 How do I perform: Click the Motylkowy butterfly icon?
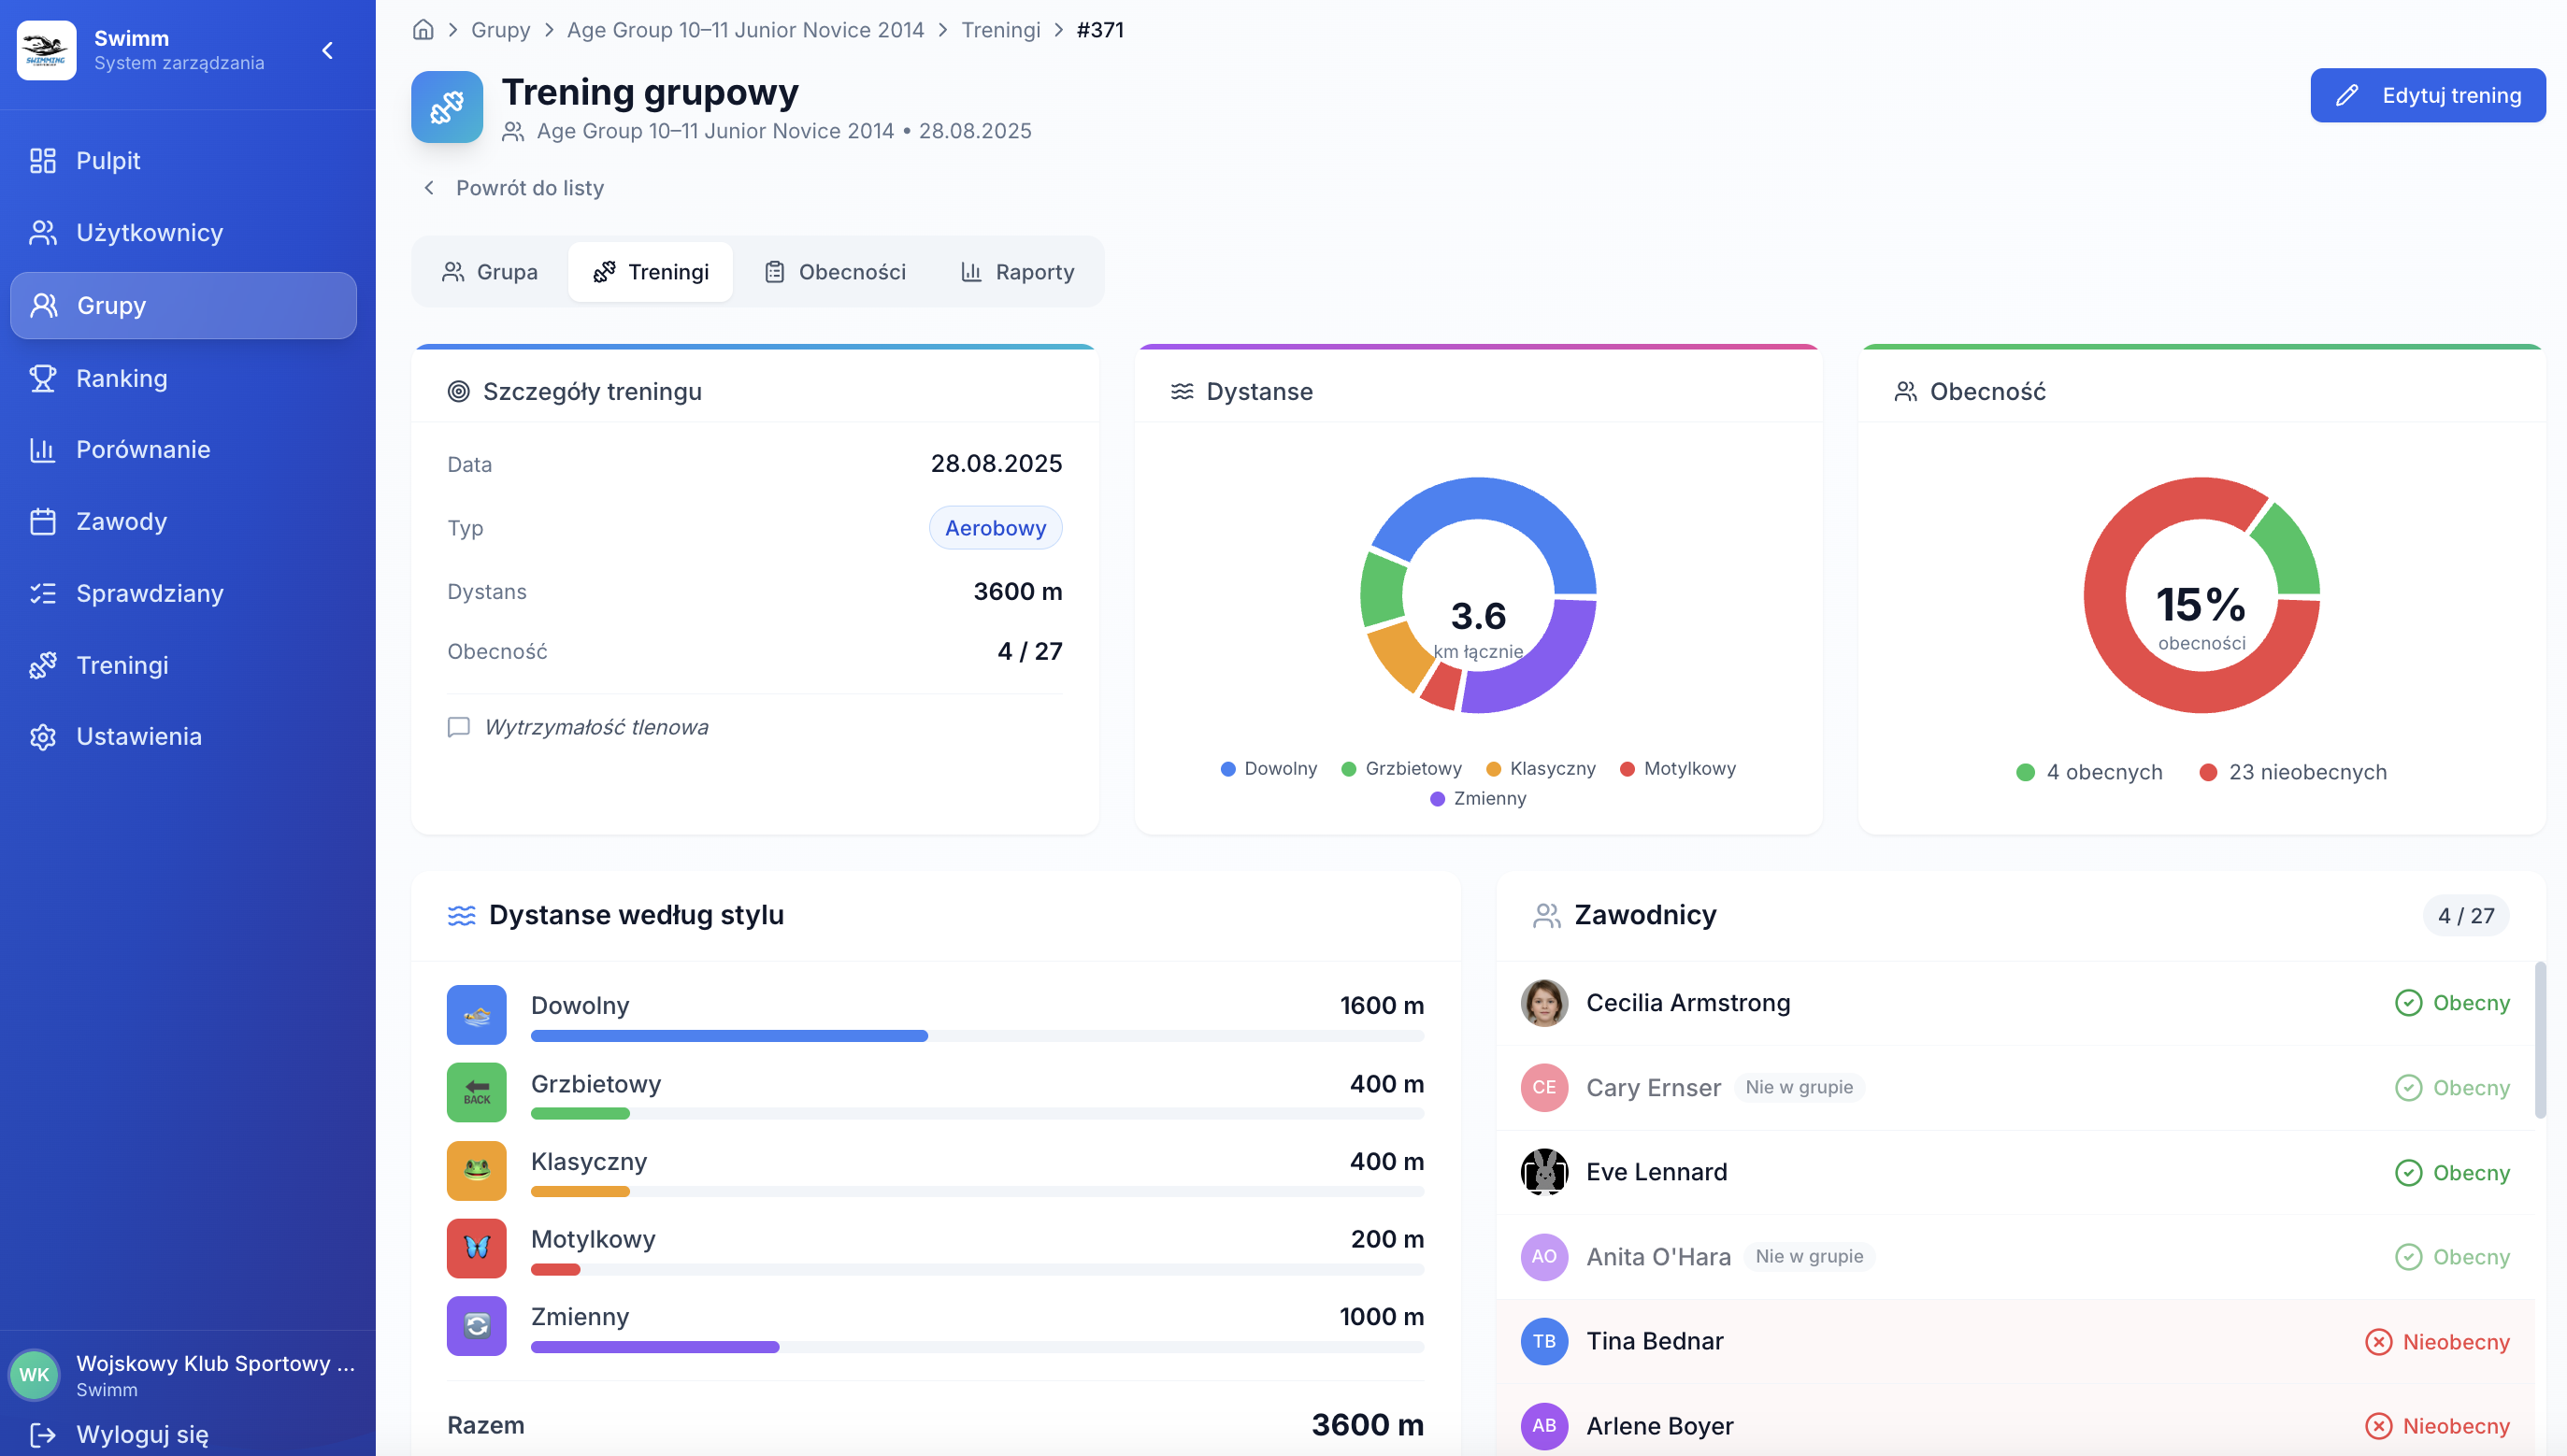pyautogui.click(x=476, y=1248)
